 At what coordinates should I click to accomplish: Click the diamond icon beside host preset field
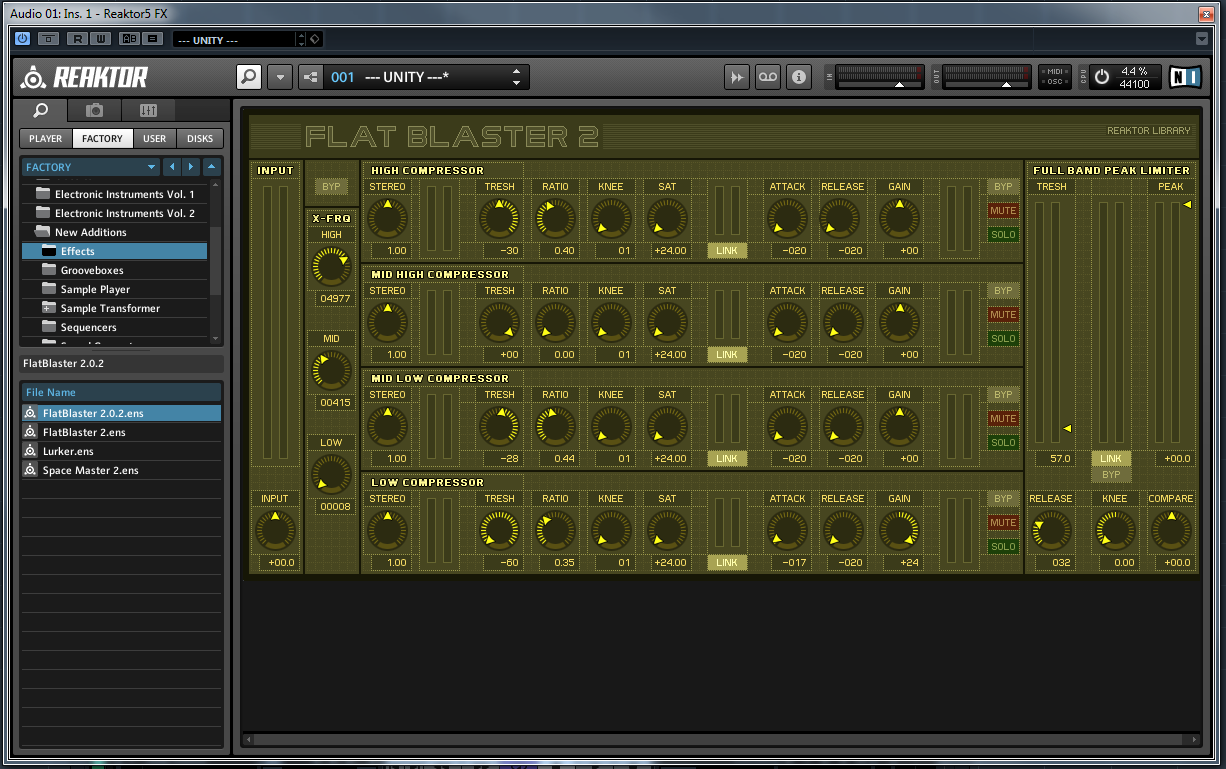point(314,39)
